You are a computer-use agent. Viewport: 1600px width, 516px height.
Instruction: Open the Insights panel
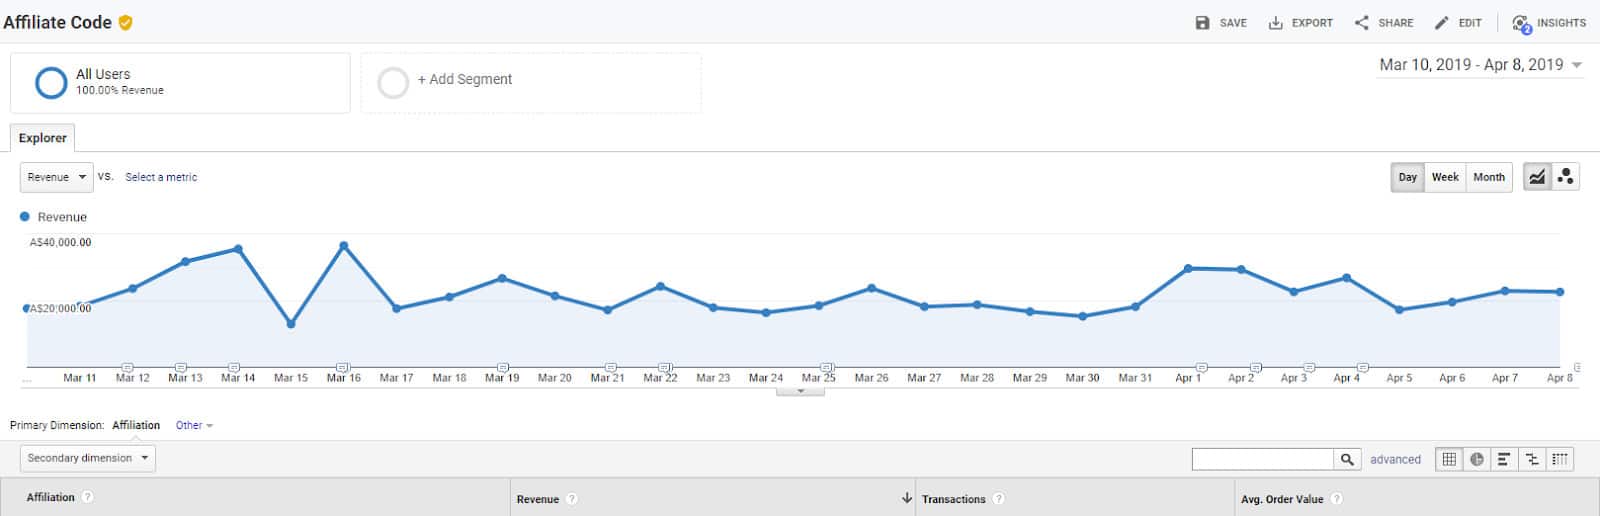point(1548,23)
